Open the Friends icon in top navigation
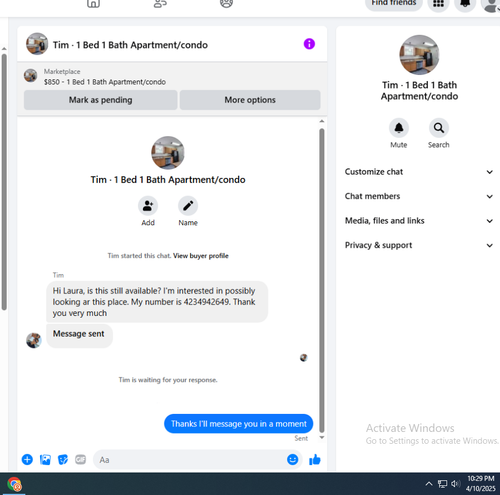500x495 pixels. pos(160,3)
